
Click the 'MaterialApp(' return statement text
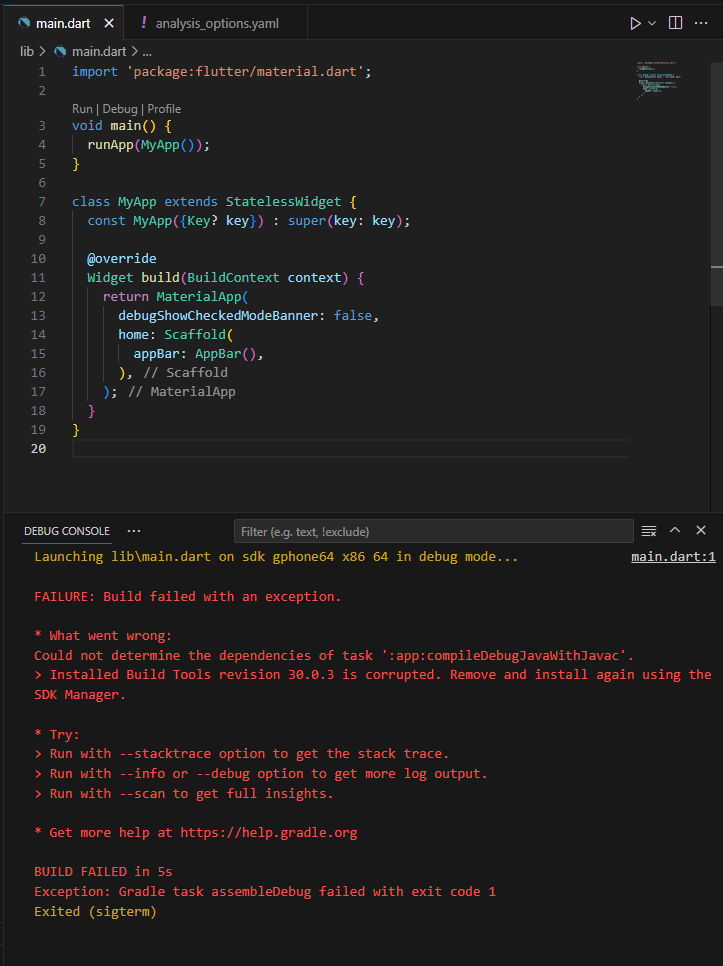(x=202, y=296)
